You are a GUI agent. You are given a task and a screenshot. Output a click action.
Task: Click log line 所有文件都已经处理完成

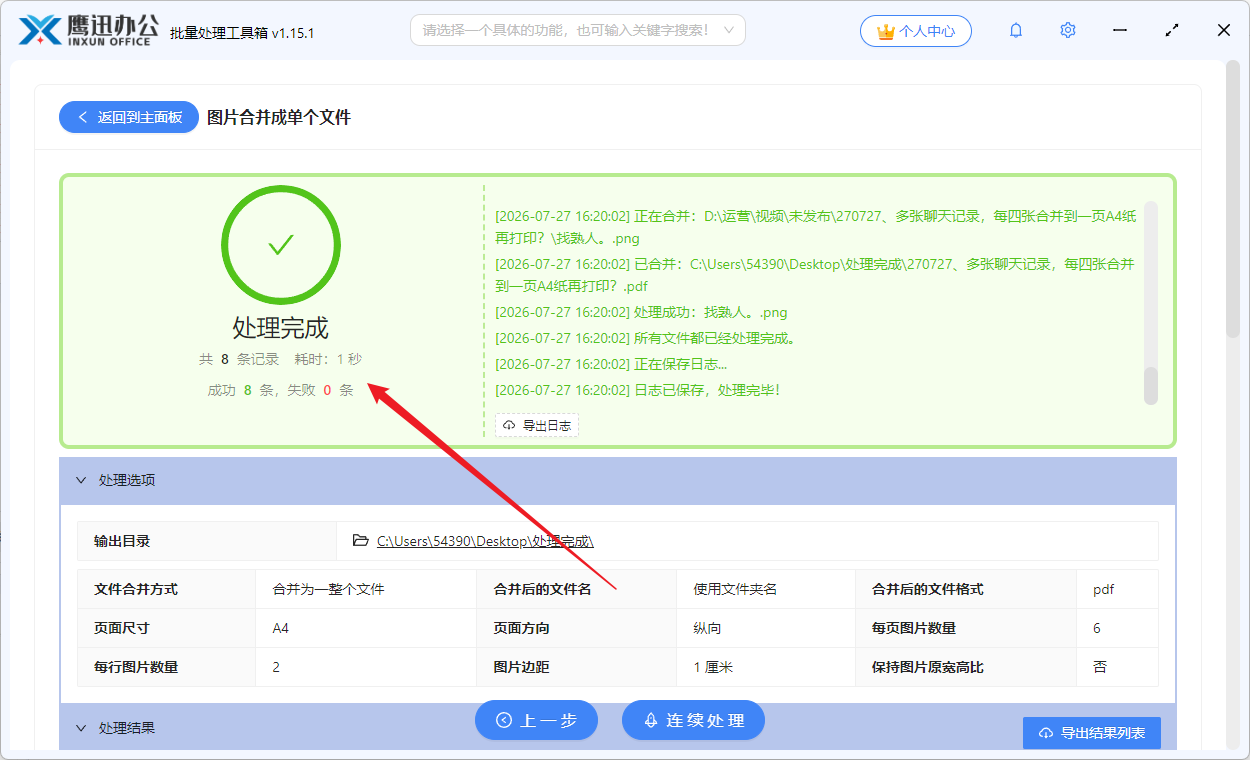[x=645, y=338]
